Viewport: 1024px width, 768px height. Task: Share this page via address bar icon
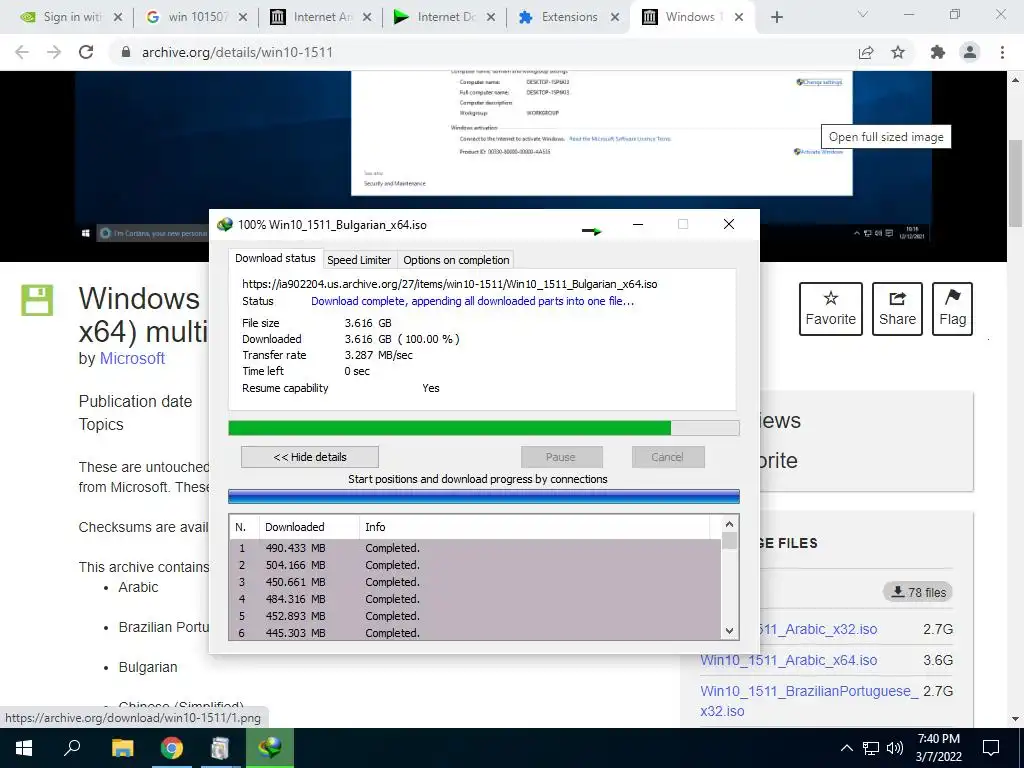point(866,52)
